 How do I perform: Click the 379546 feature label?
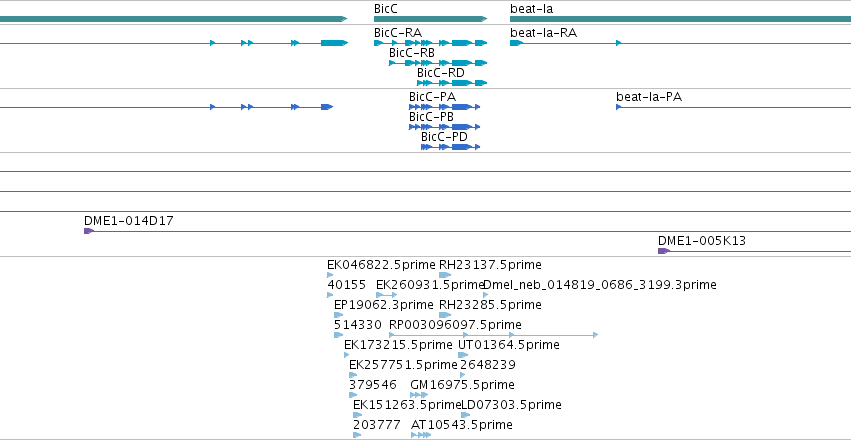(x=373, y=385)
